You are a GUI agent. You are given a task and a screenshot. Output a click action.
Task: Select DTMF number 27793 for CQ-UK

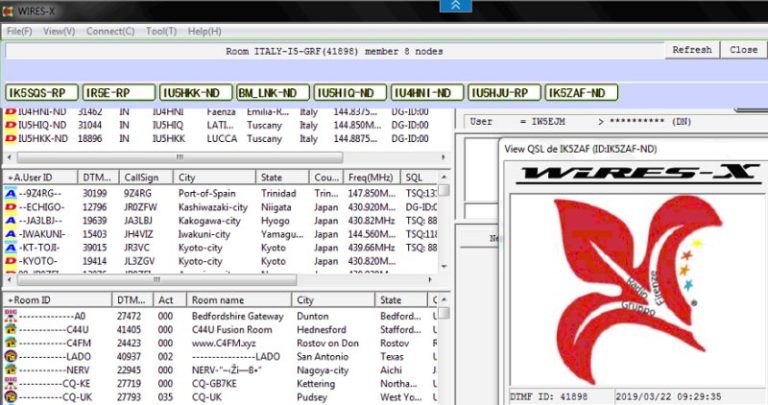[x=129, y=397]
